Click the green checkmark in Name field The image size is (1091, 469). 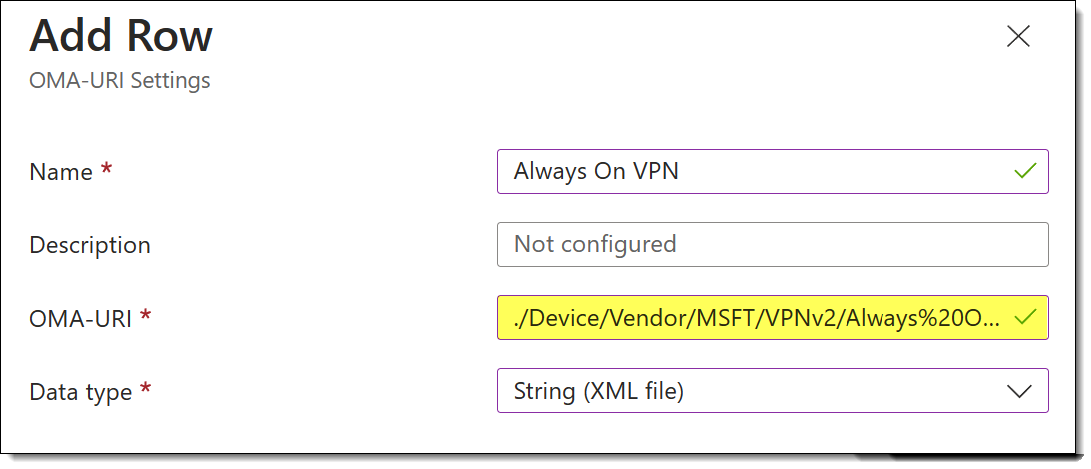click(1024, 171)
